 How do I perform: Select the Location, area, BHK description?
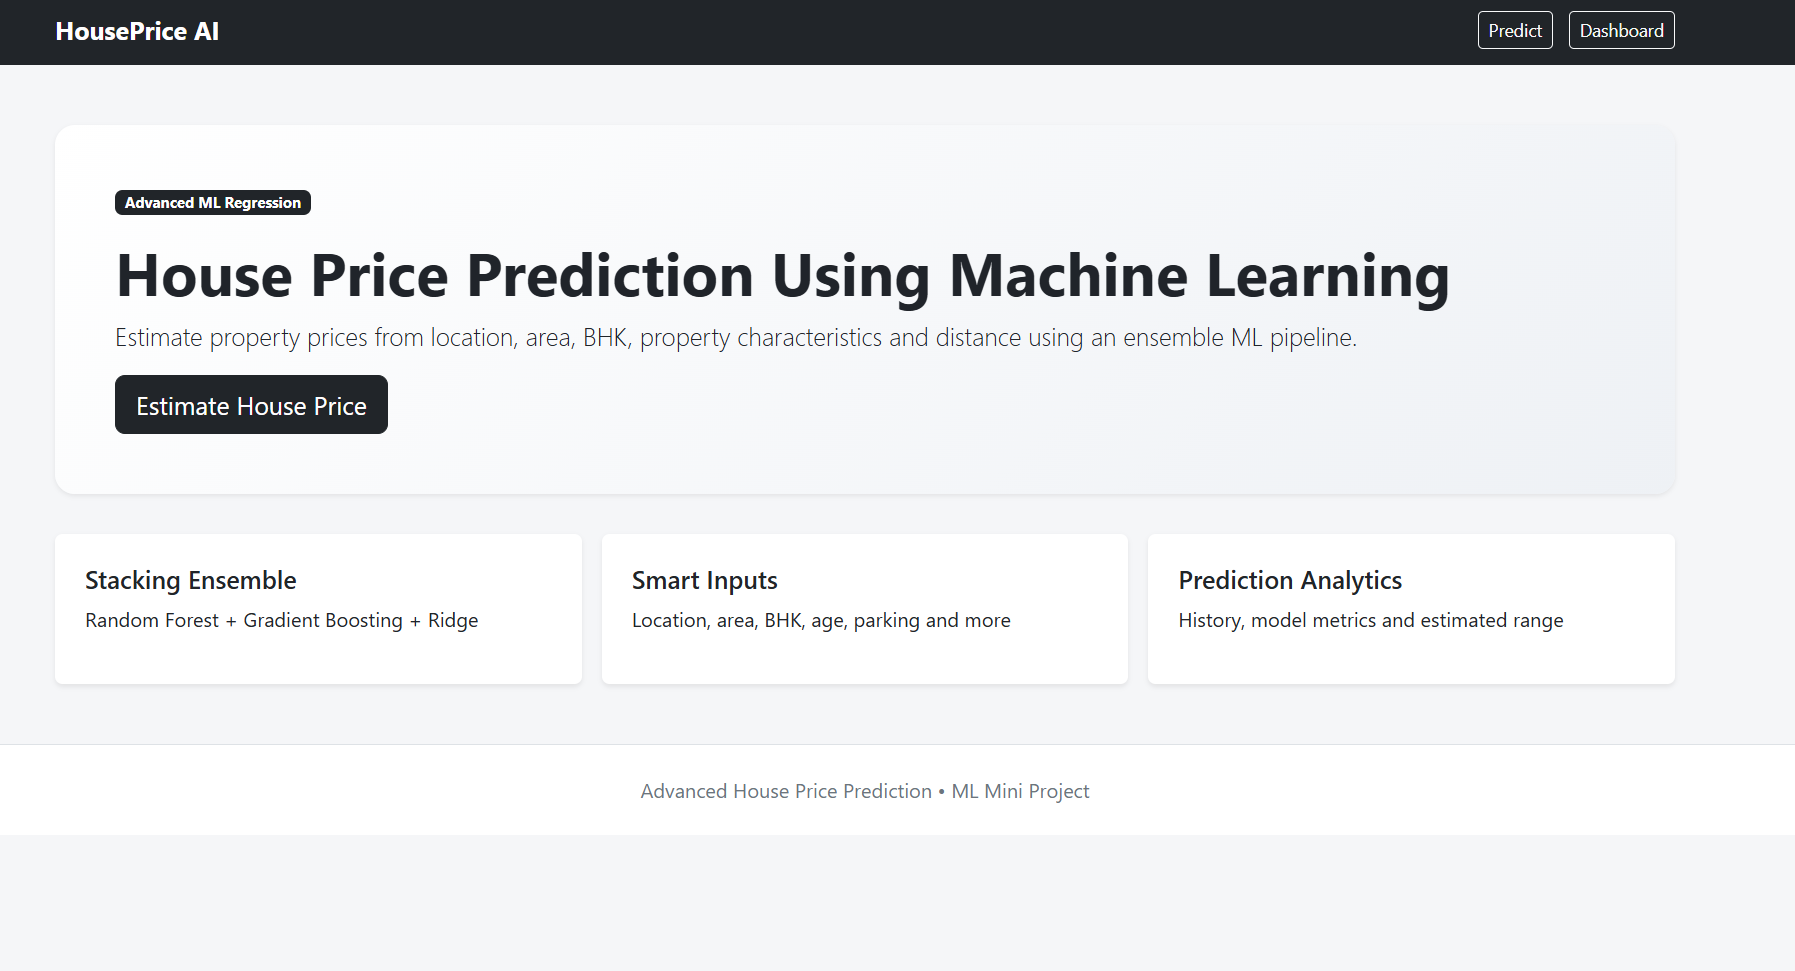click(821, 620)
